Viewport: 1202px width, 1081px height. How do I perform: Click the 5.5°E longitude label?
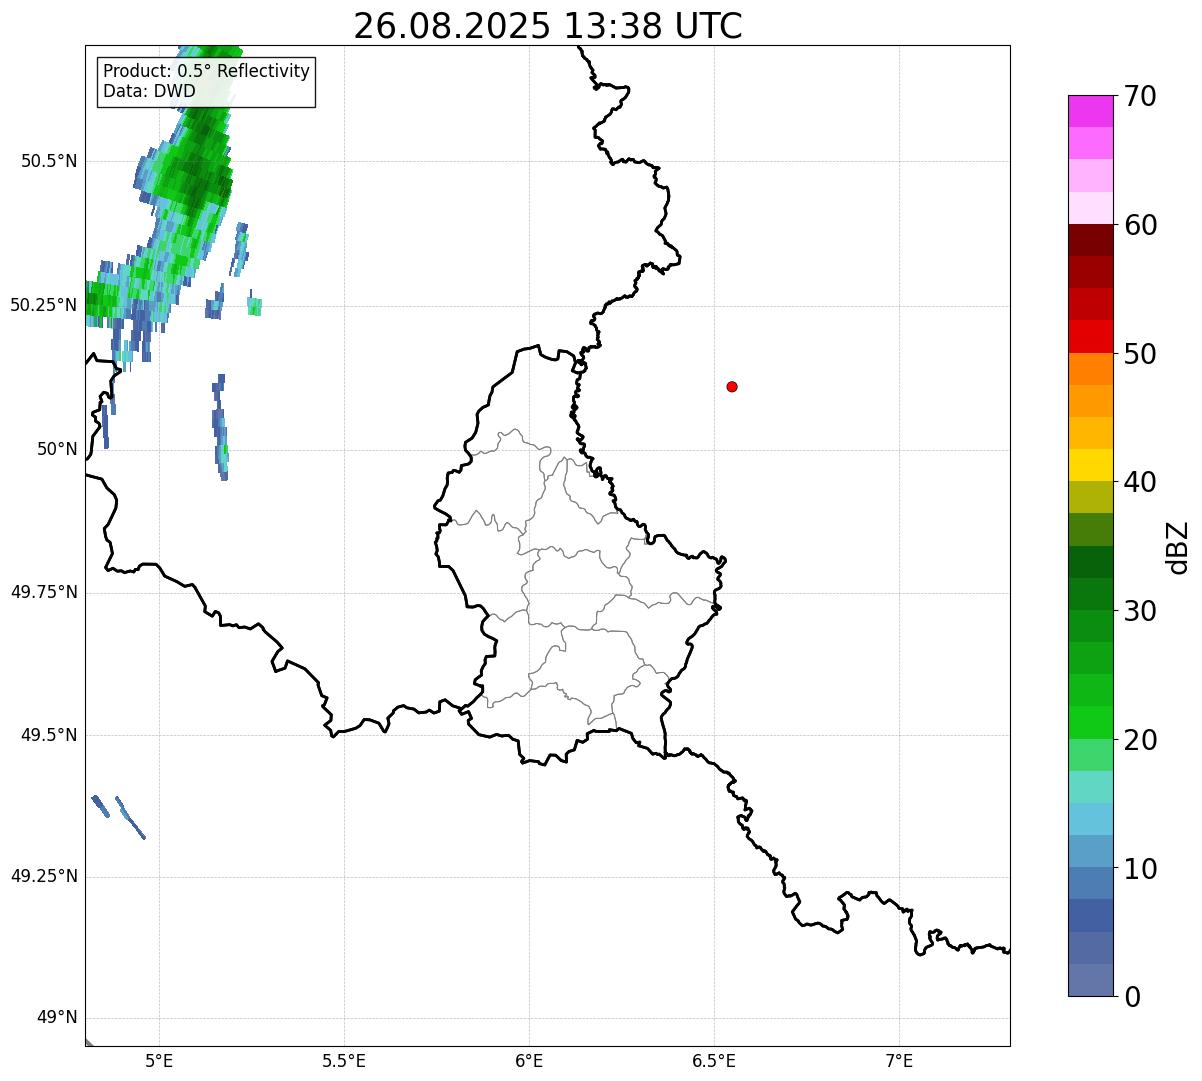(344, 1060)
